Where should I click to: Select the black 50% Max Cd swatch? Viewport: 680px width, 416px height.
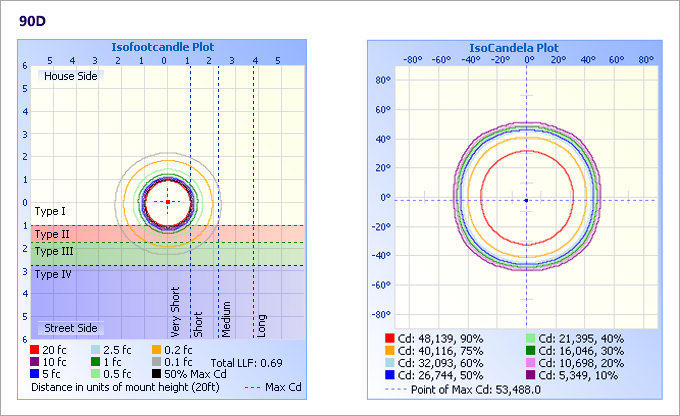pyautogui.click(x=157, y=373)
